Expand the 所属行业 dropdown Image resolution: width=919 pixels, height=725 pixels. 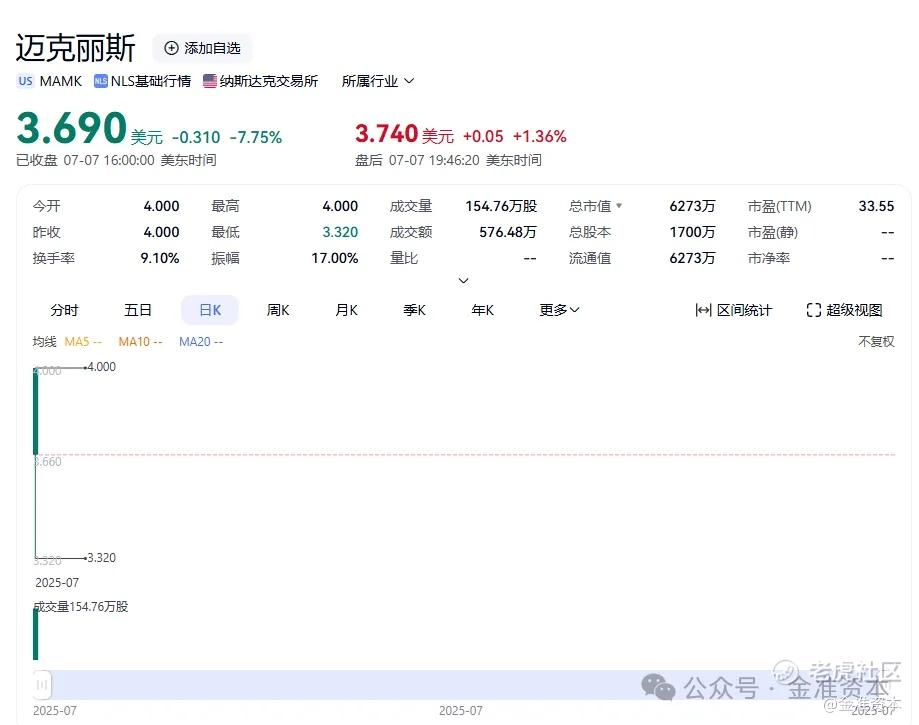click(378, 81)
